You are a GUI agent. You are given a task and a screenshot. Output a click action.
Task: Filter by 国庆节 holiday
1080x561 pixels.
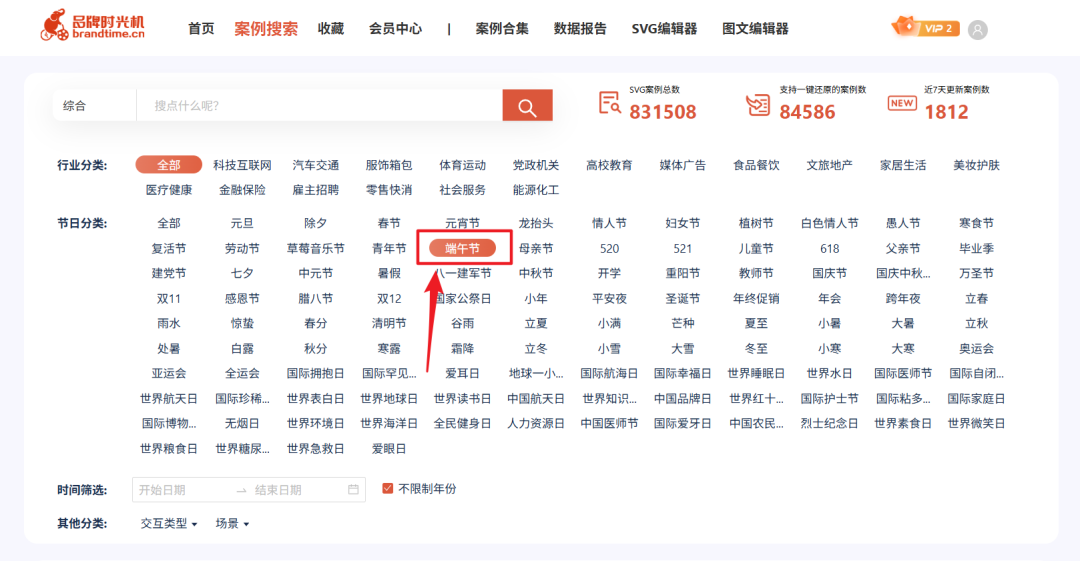830,274
